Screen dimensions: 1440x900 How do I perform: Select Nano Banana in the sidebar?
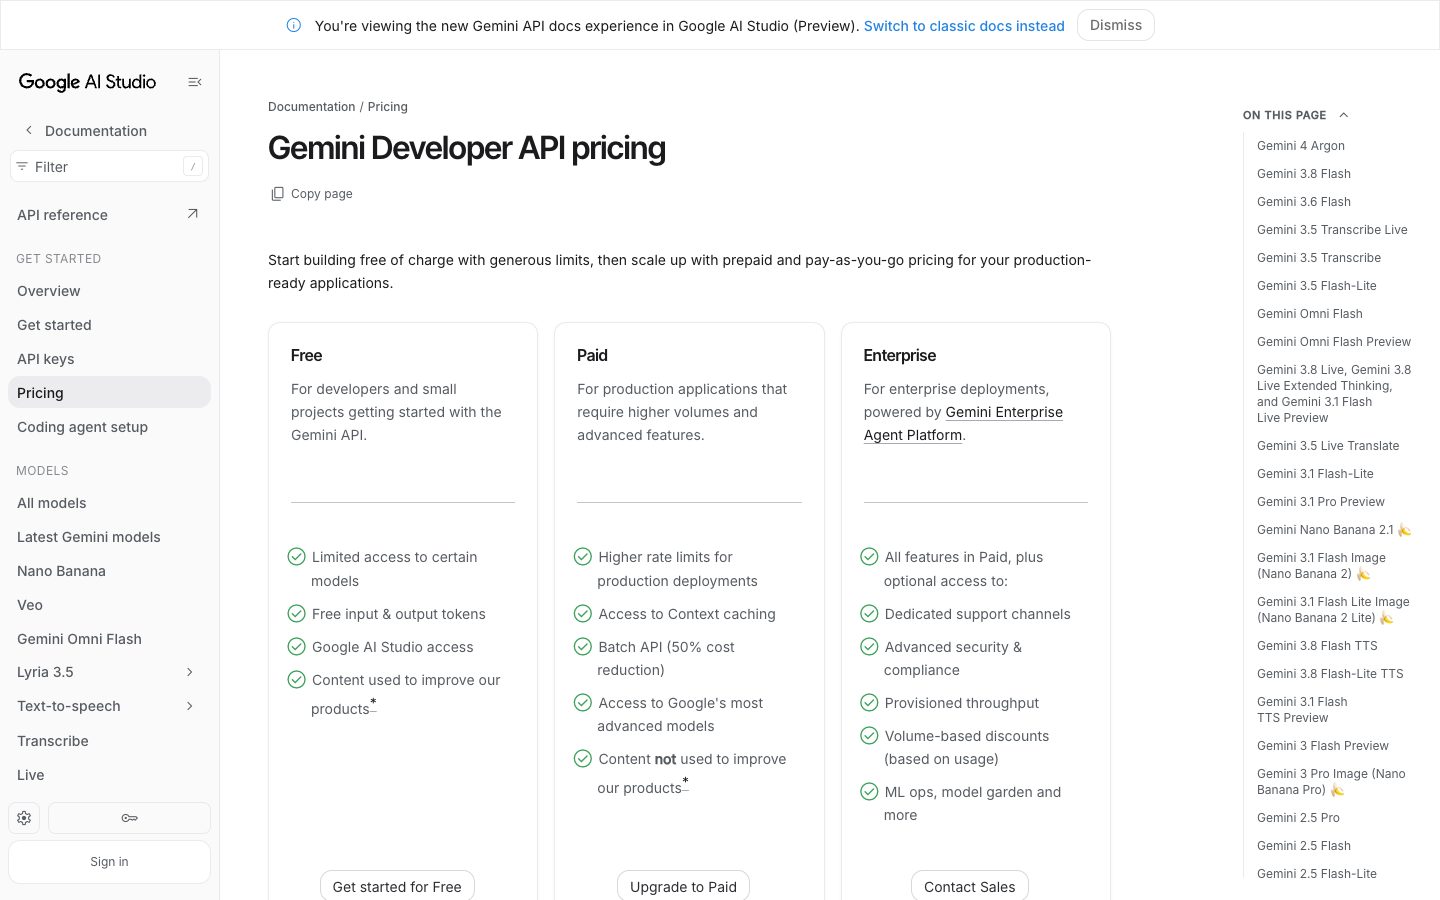click(109, 571)
